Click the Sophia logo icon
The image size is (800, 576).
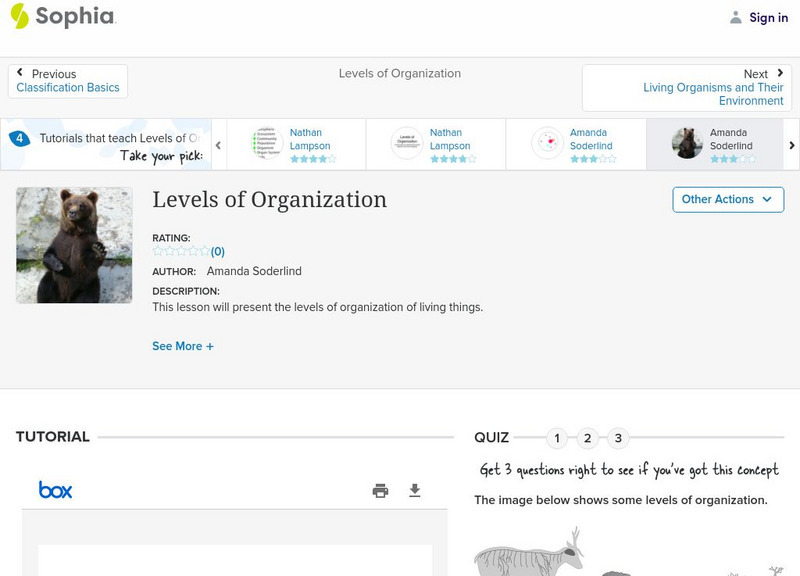coord(20,16)
